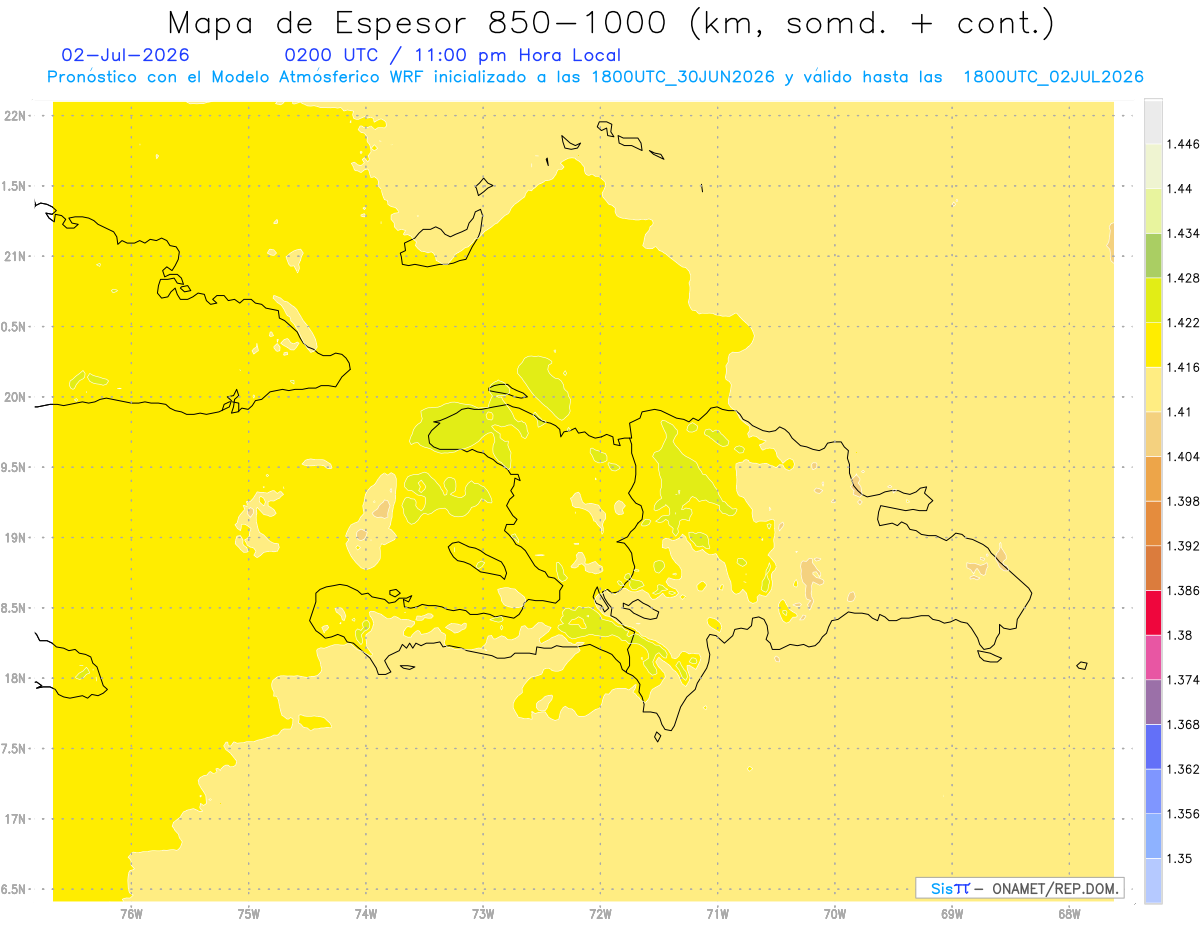1200x927 pixels.
Task: Select the date label '02-Jul-2026'
Action: (124, 55)
